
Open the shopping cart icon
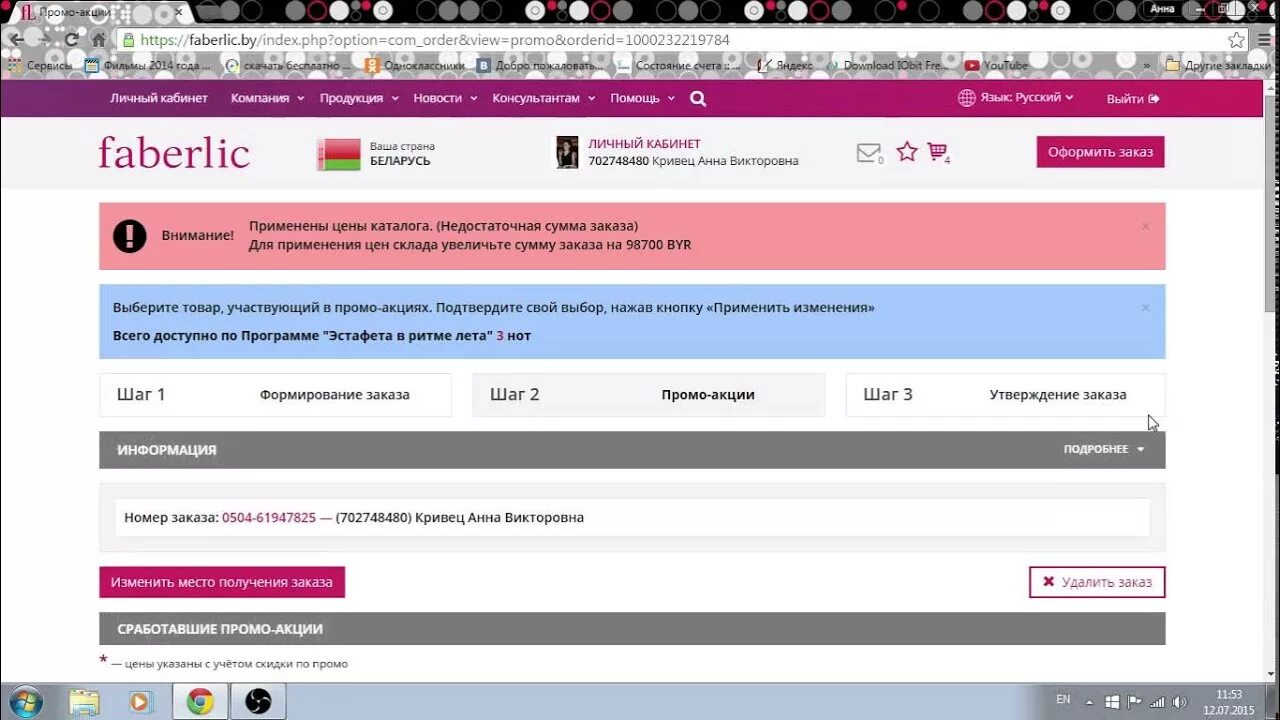pyautogui.click(x=937, y=151)
